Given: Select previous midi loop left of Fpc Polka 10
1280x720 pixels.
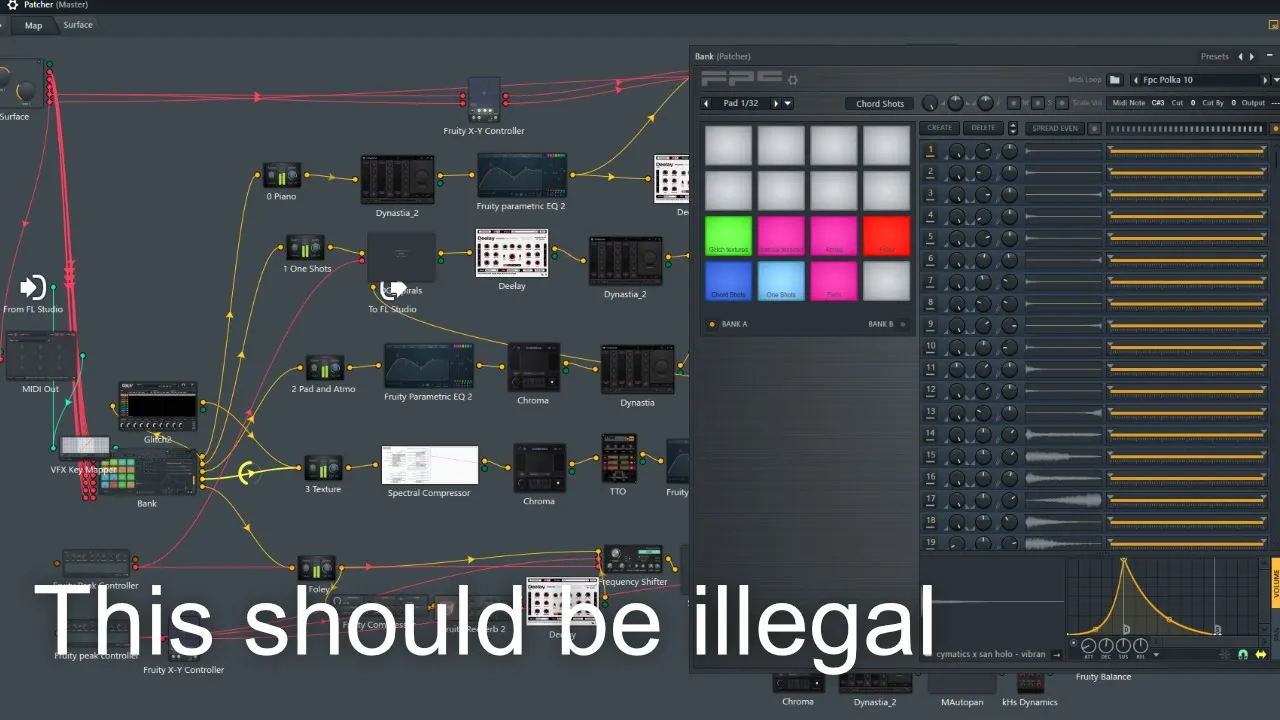Looking at the screenshot, I should point(1134,80).
